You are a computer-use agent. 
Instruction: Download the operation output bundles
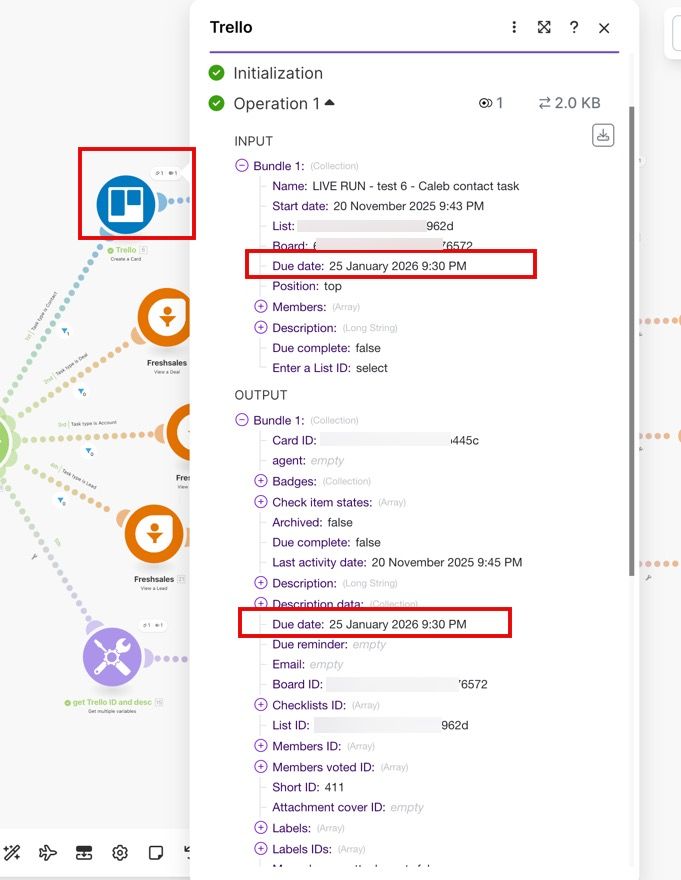pos(603,135)
